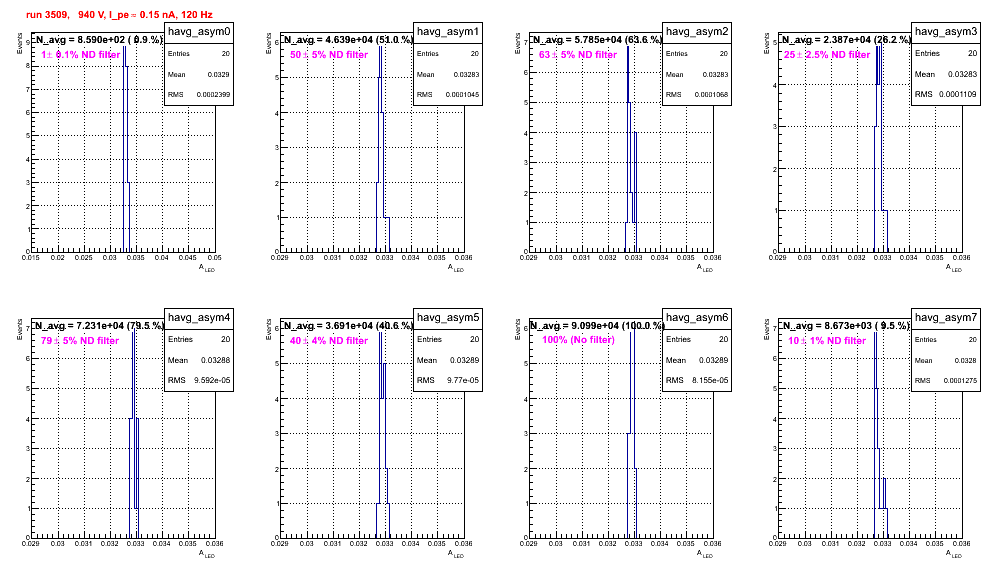Pick the magenta 63± 5% ND filter label

578,55
